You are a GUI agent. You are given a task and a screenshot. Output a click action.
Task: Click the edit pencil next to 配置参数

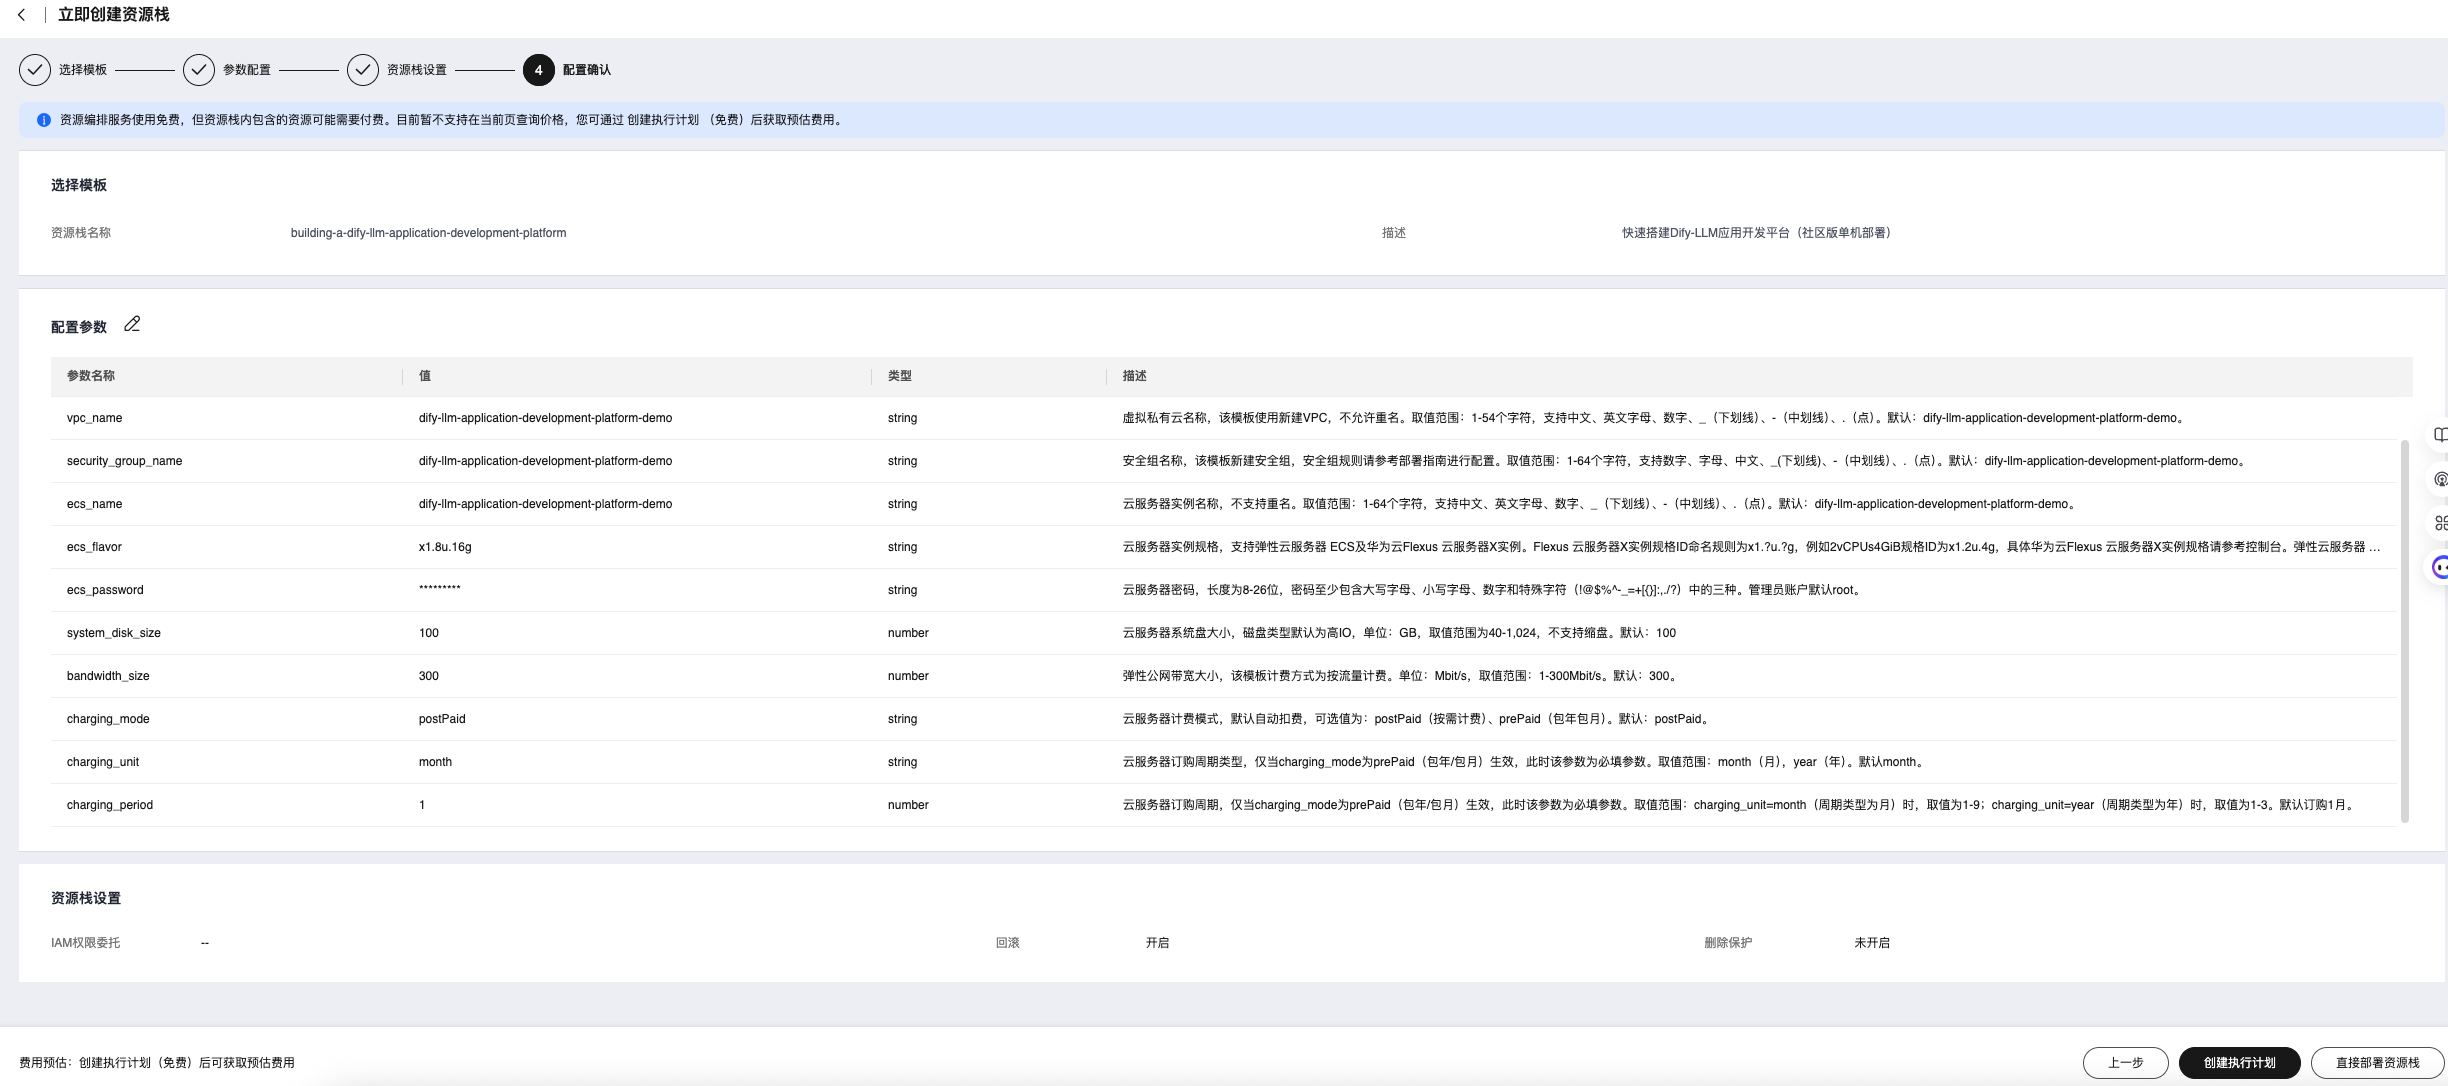pyautogui.click(x=132, y=324)
